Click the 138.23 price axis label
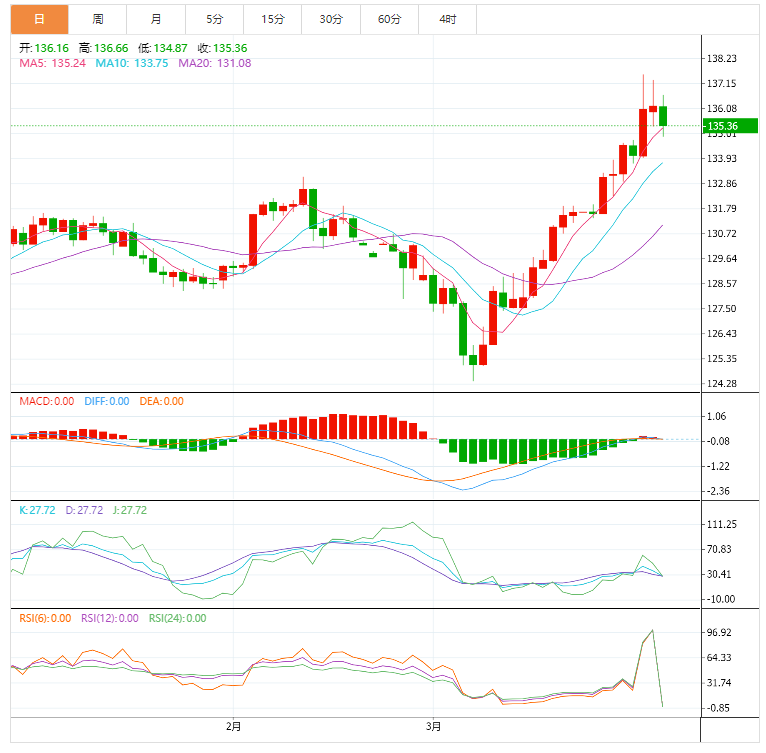Image resolution: width=766 pixels, height=753 pixels. pyautogui.click(x=722, y=59)
